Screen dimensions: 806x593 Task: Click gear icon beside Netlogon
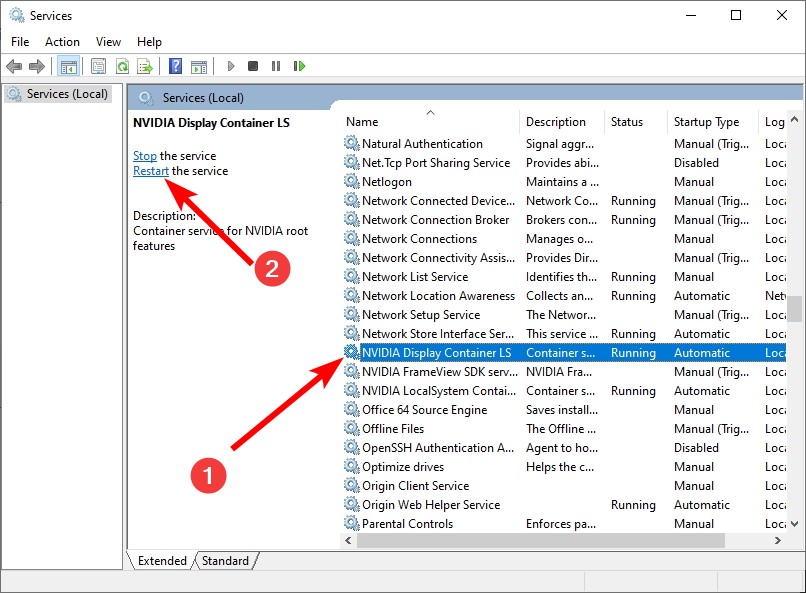[x=352, y=181]
